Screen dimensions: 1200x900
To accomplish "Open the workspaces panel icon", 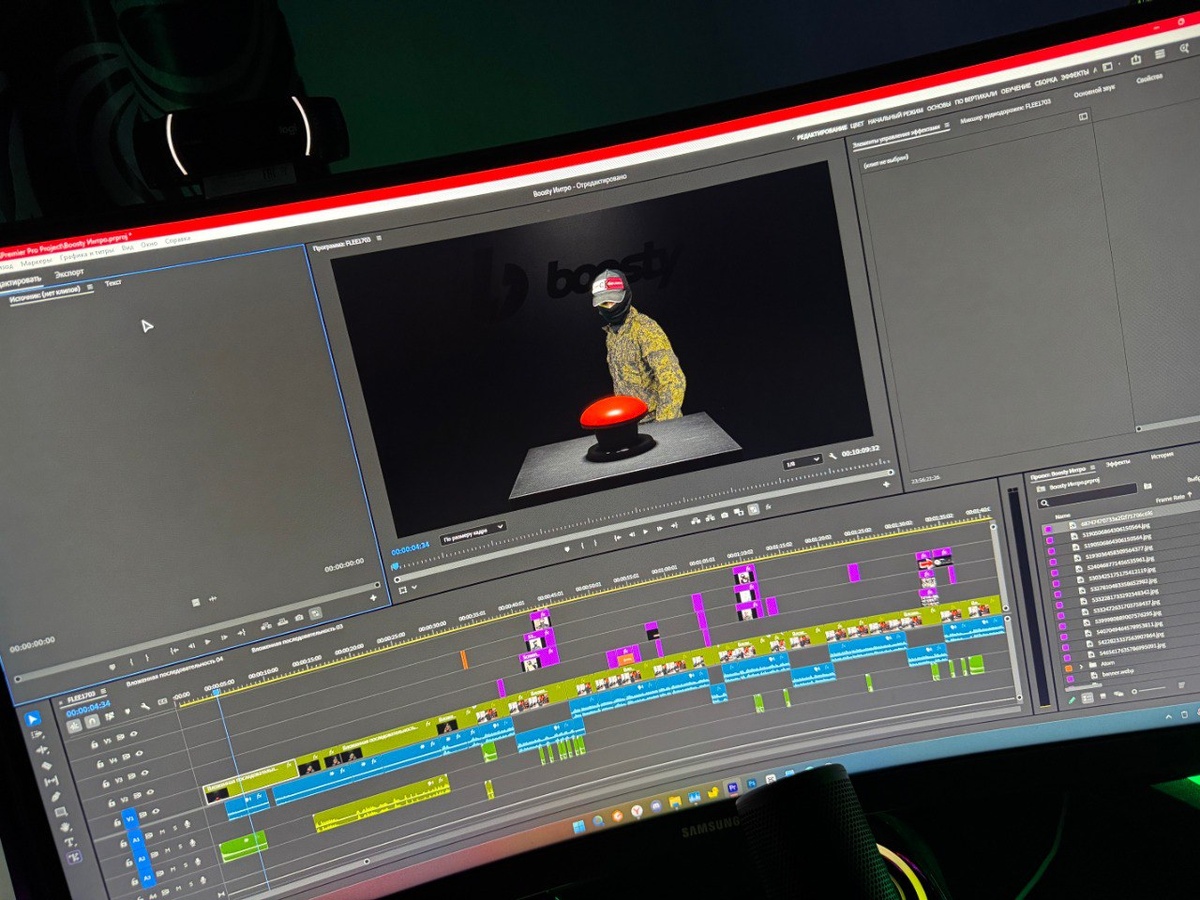I will [x=1107, y=66].
